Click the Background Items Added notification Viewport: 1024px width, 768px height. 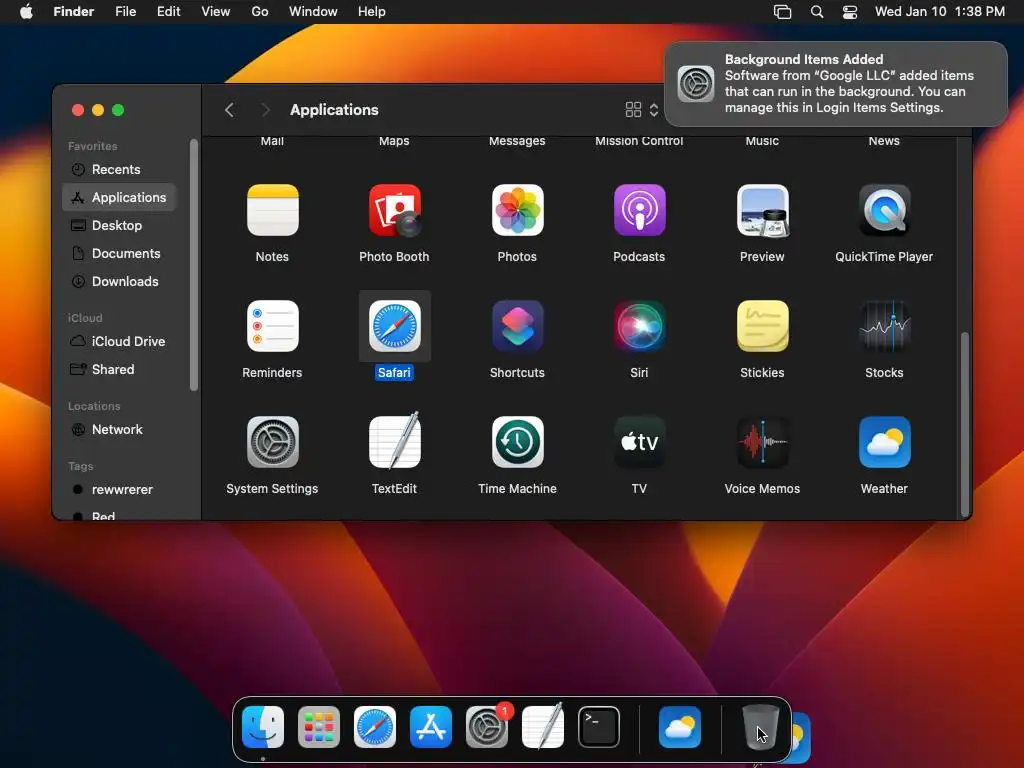836,84
